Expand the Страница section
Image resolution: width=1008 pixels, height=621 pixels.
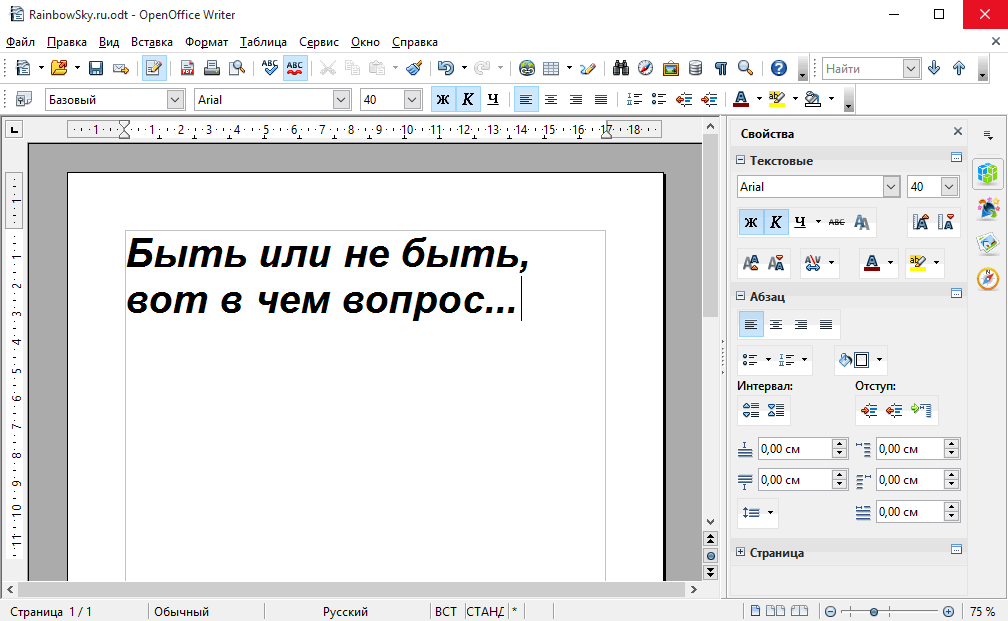coord(741,552)
